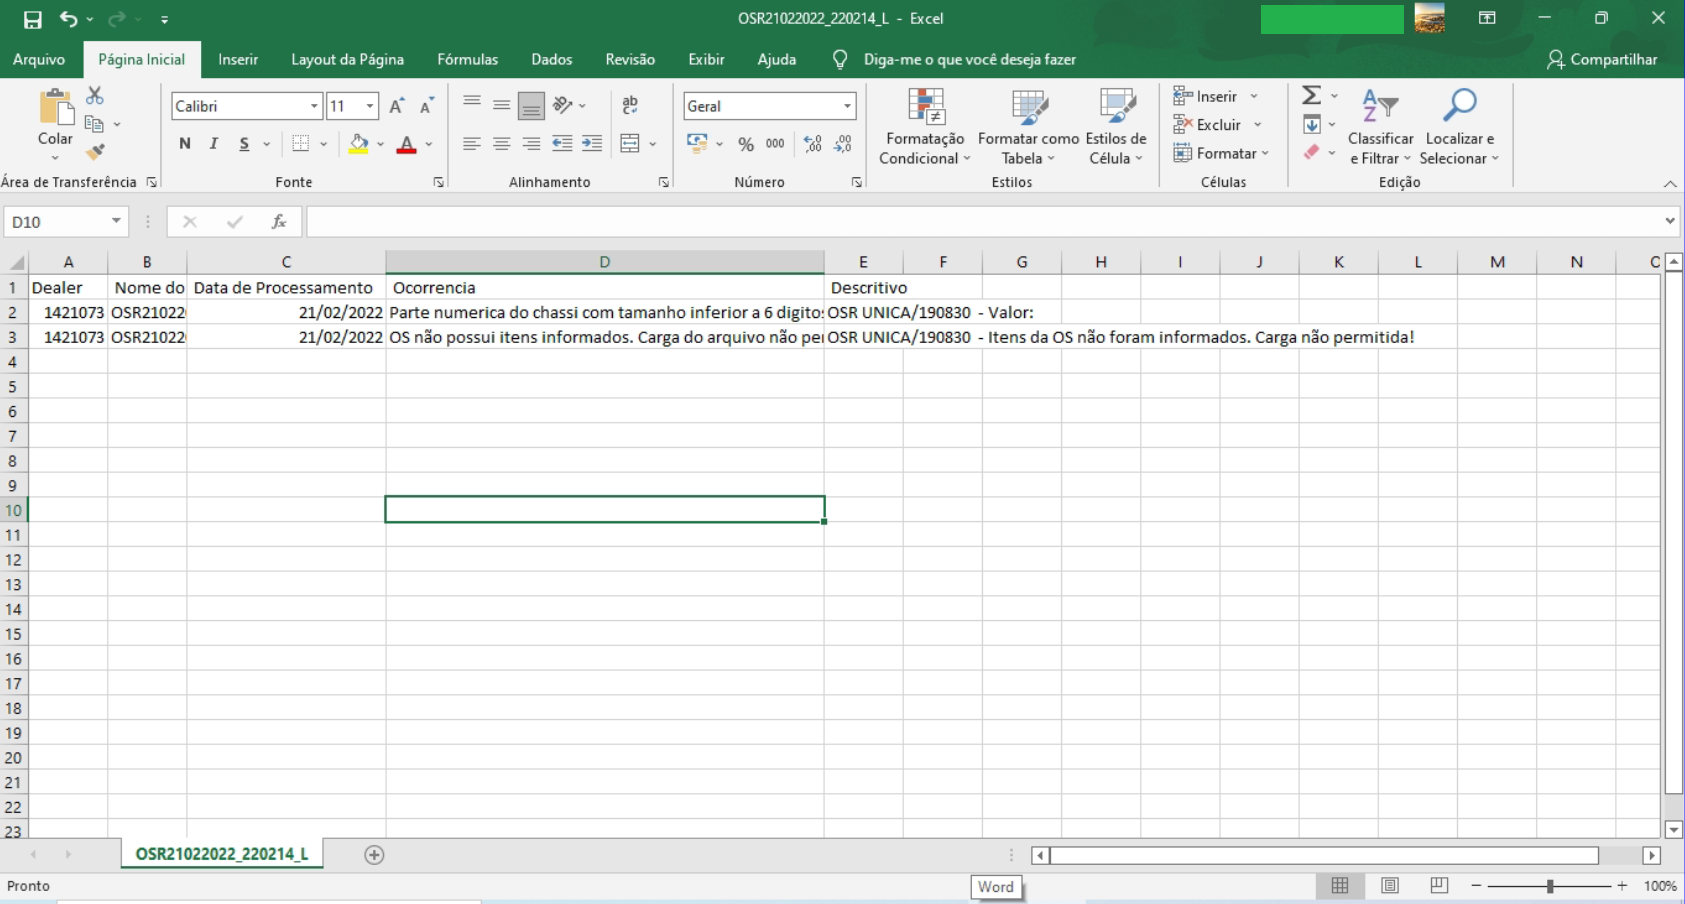1685x904 pixels.
Task: Click the Increase Font Size icon
Action: (x=397, y=106)
